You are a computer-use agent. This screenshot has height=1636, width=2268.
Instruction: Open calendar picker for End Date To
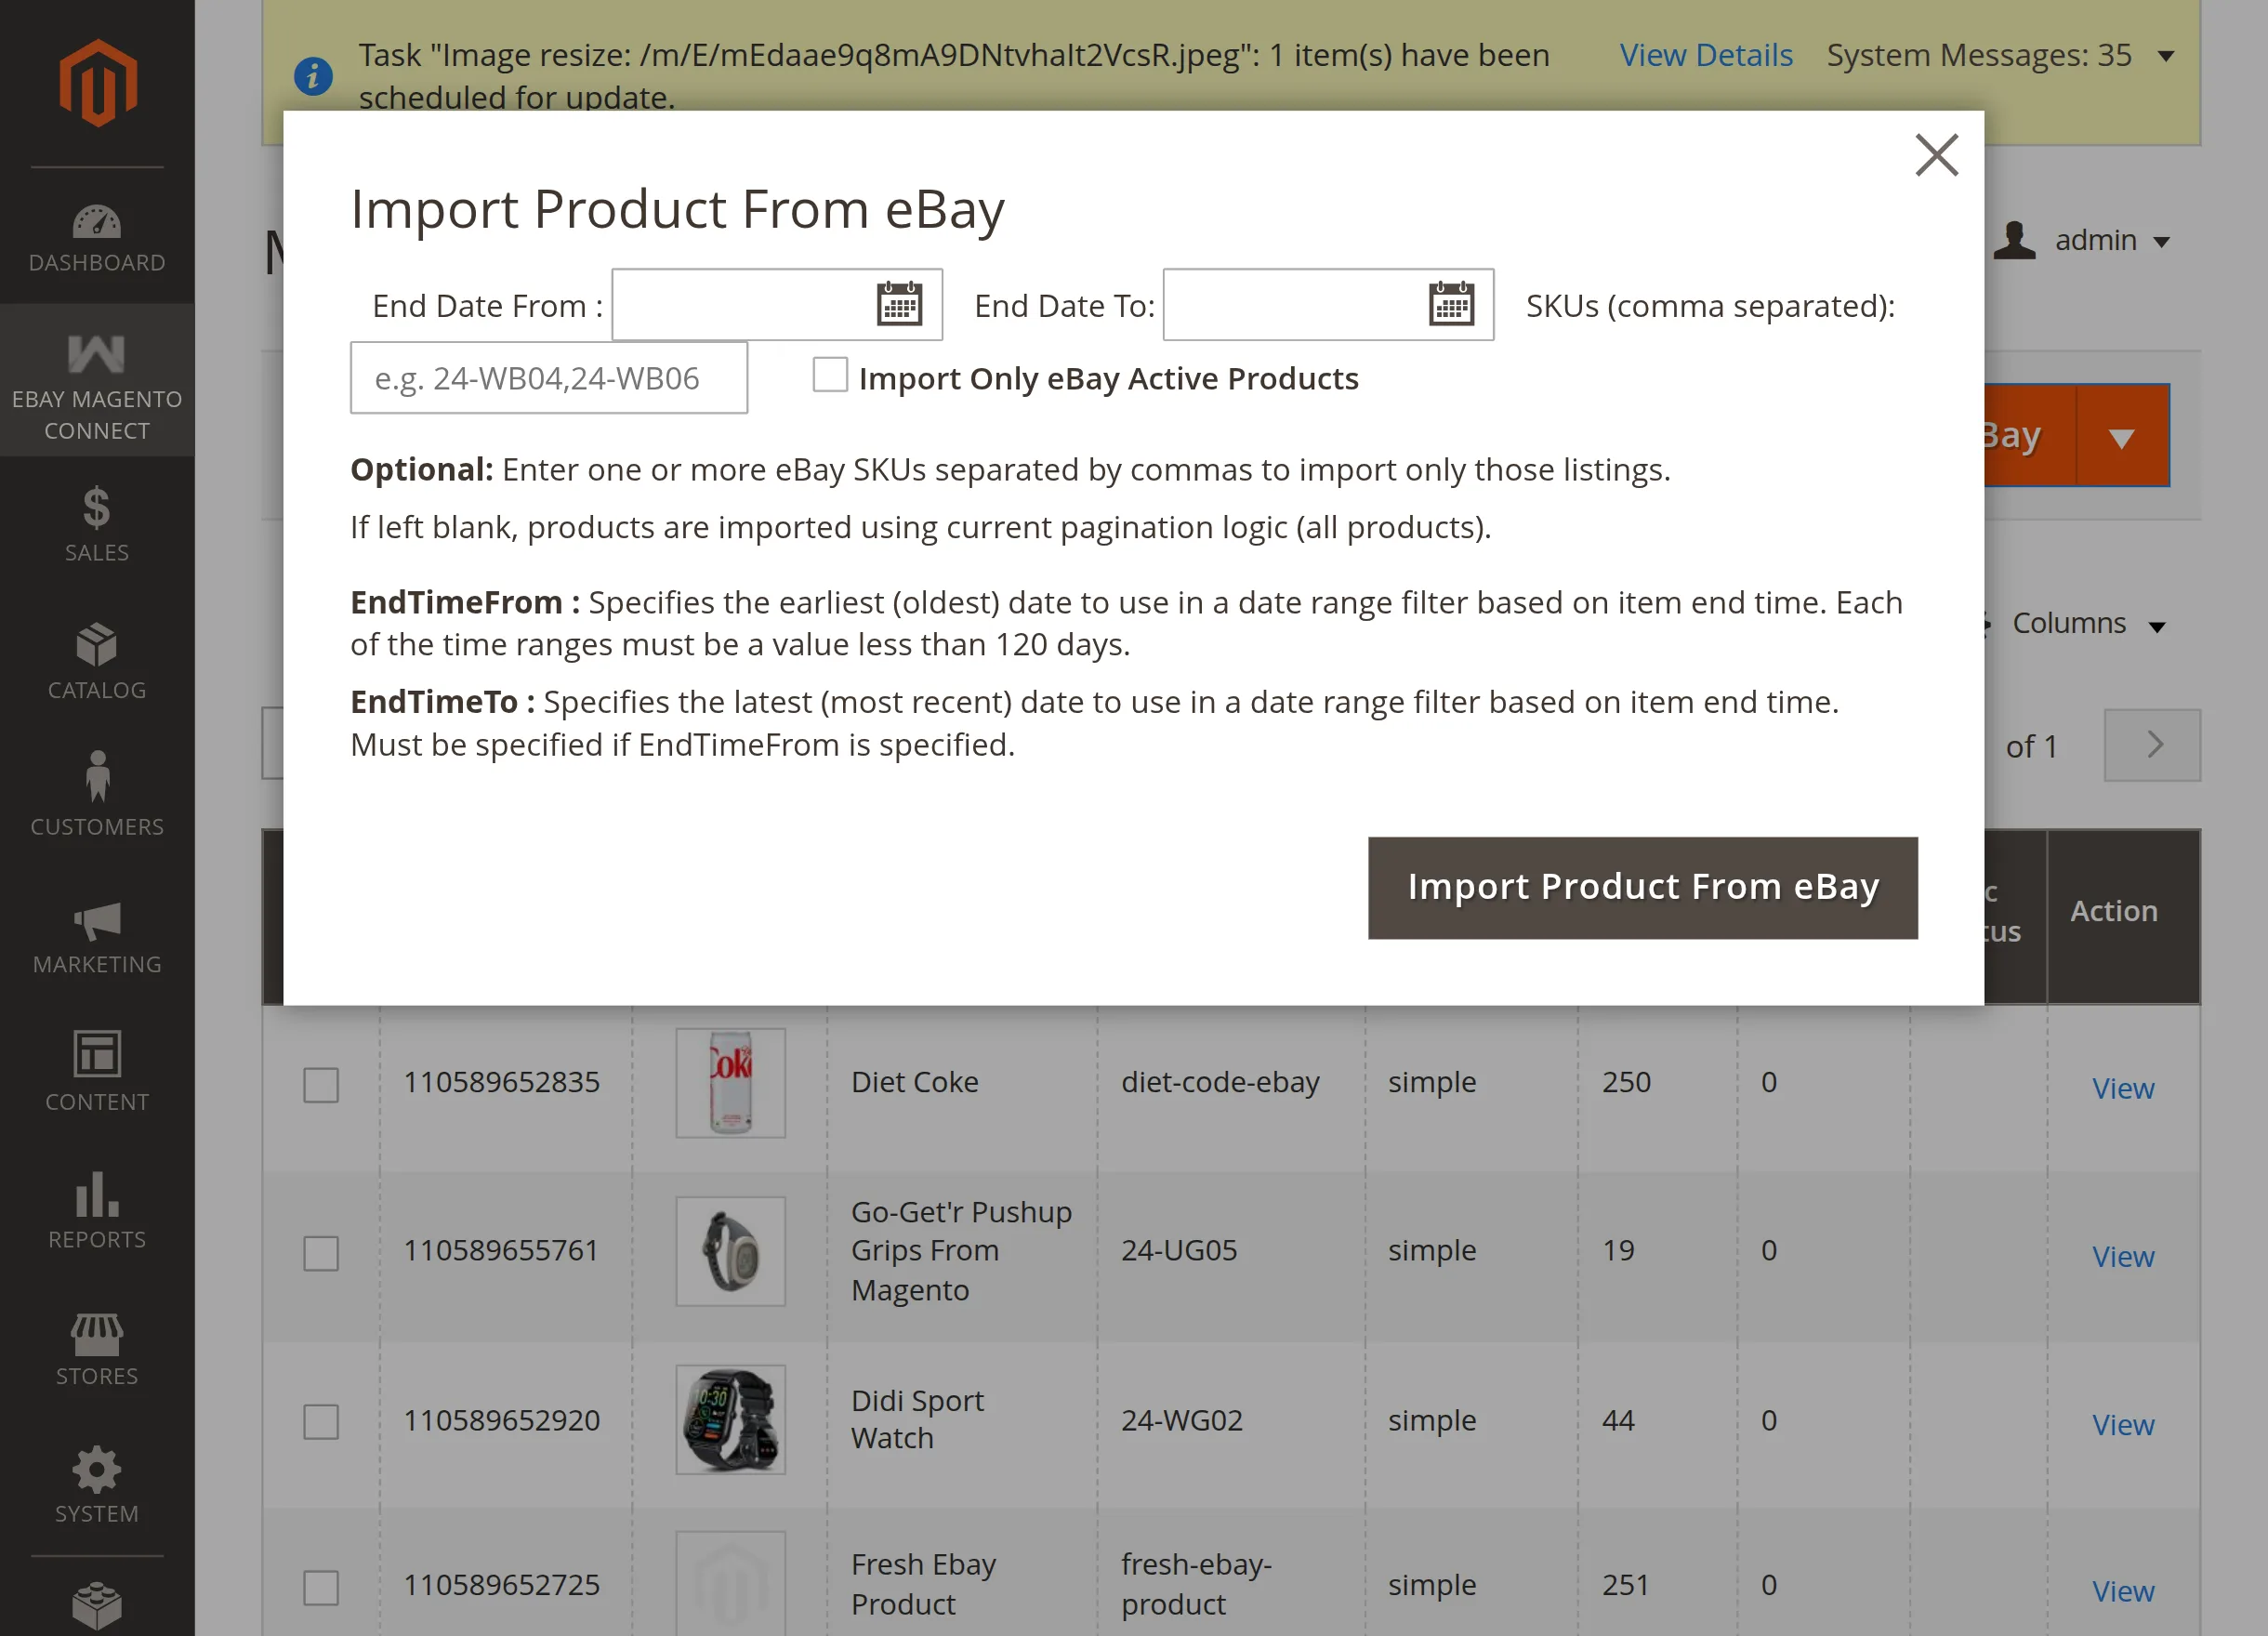pos(1451,304)
